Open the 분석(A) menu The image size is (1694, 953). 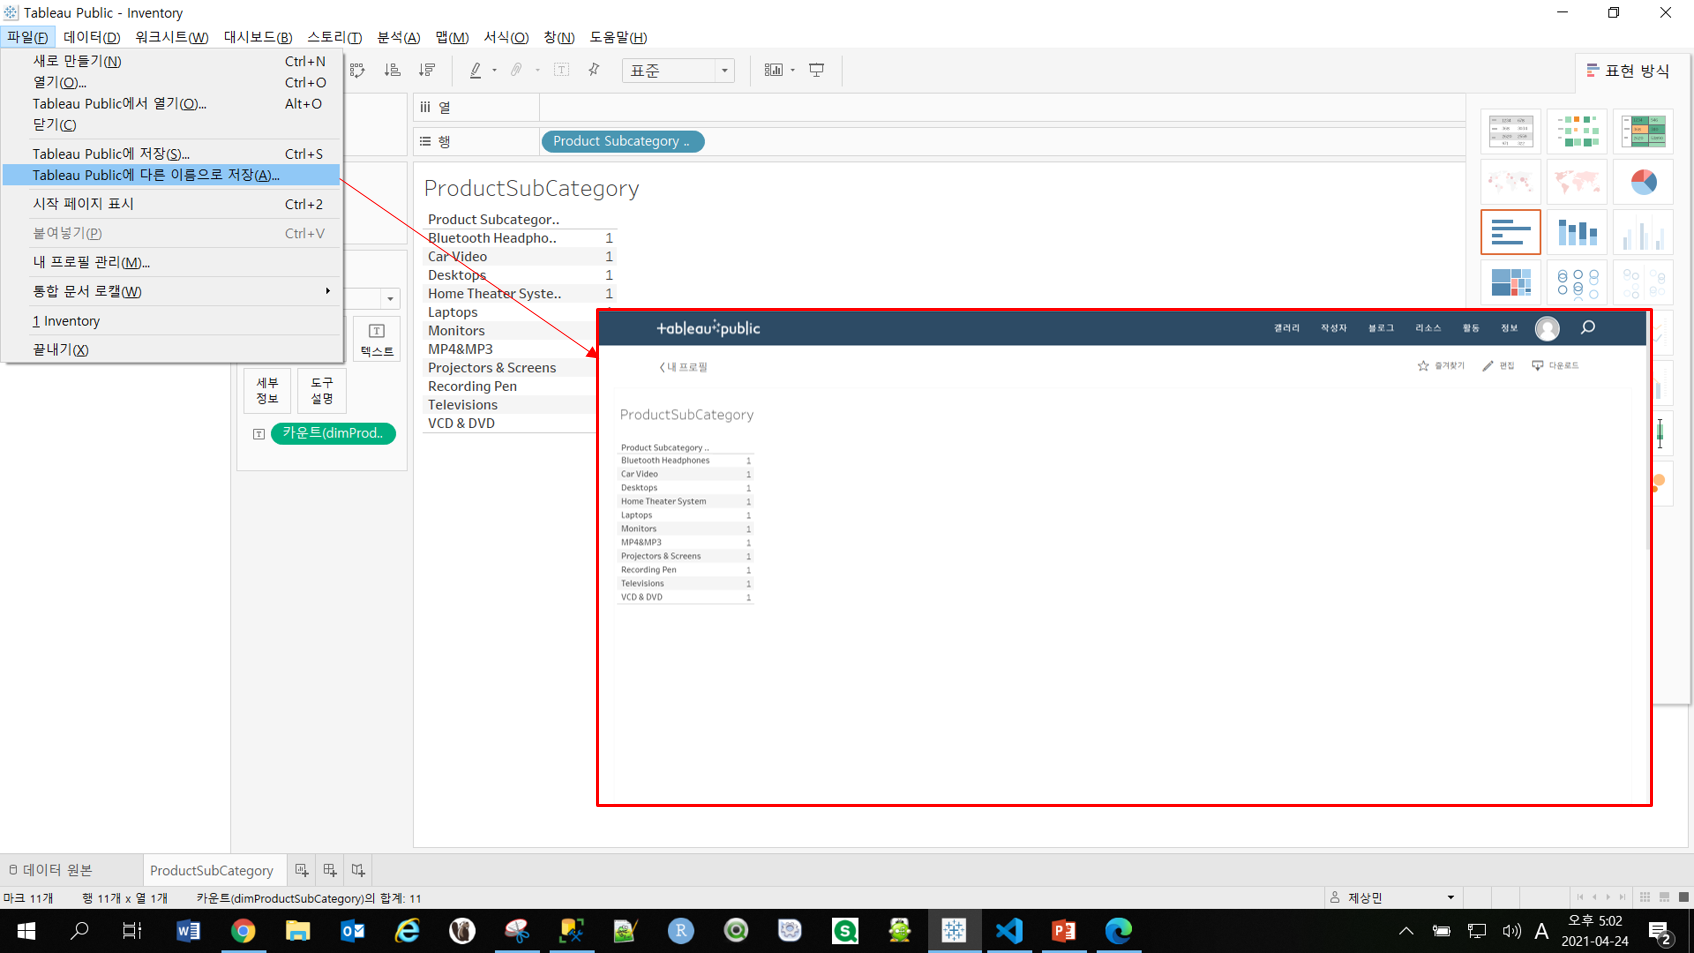(x=398, y=37)
